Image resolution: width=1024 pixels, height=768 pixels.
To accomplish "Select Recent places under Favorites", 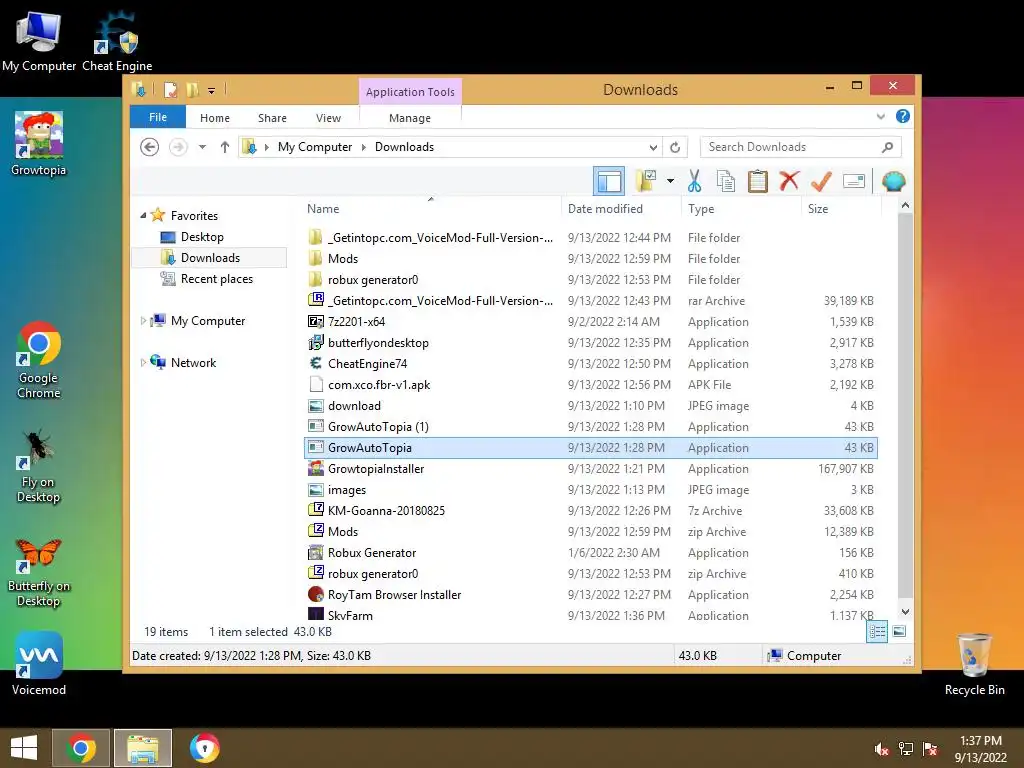I will click(216, 279).
